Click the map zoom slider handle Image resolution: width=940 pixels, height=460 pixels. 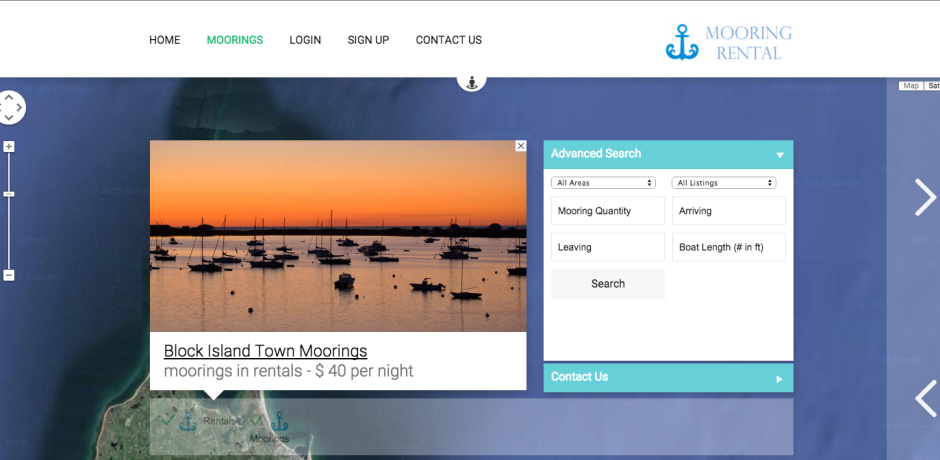[9, 194]
